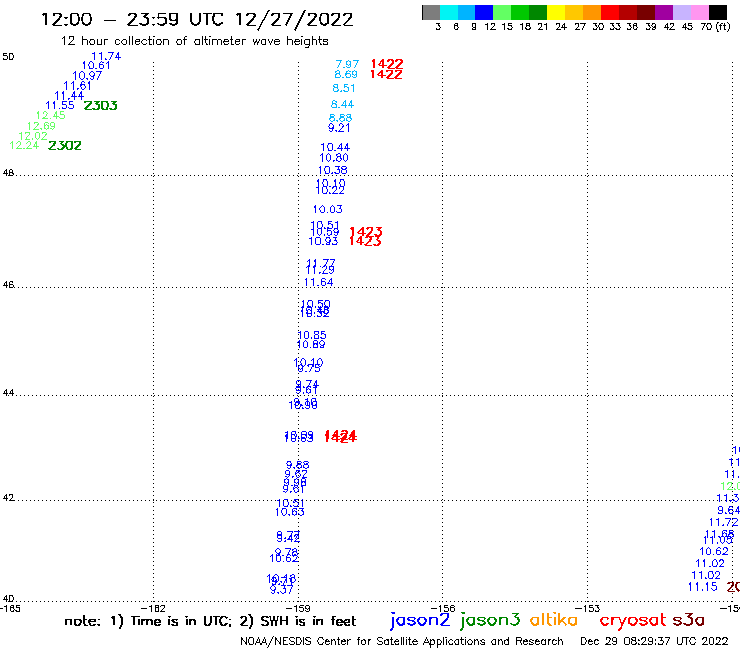Select the cyan swatch in the legend bar
This screenshot has width=740, height=650.
[x=449, y=12]
